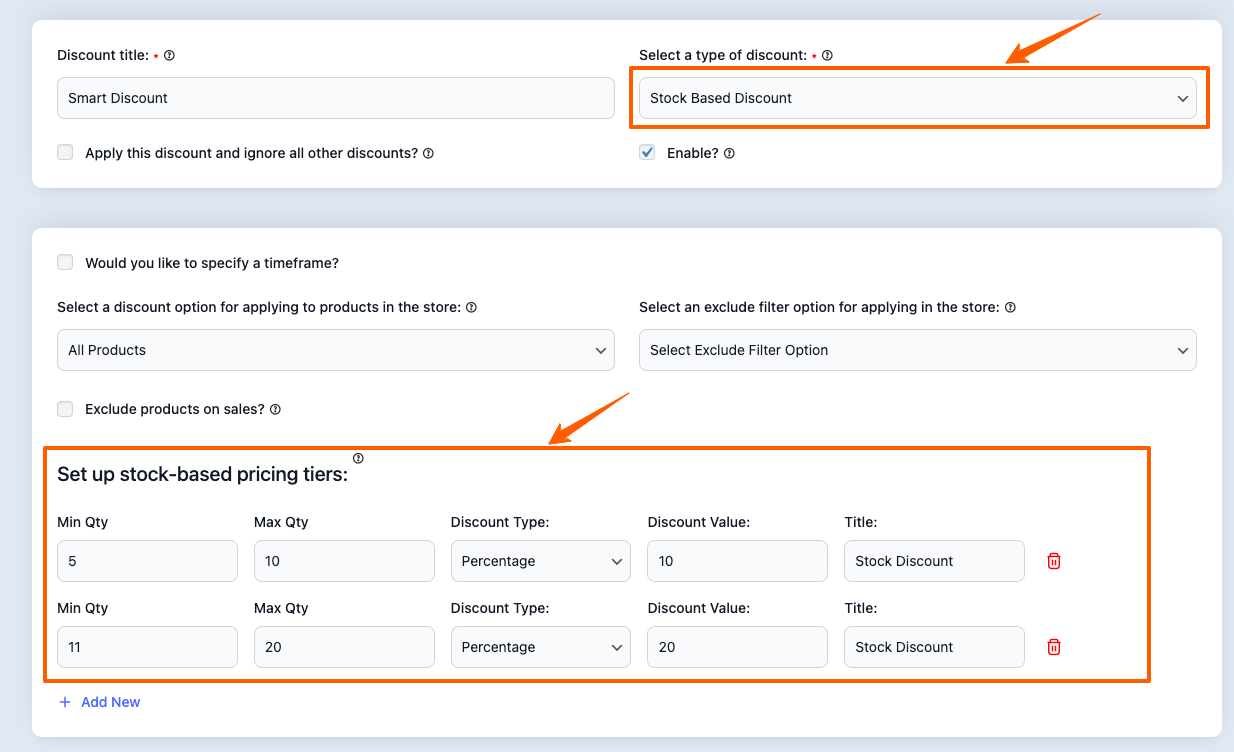Click info icon near stock-based pricing tiers heading
This screenshot has width=1234, height=752.
pyautogui.click(x=358, y=459)
